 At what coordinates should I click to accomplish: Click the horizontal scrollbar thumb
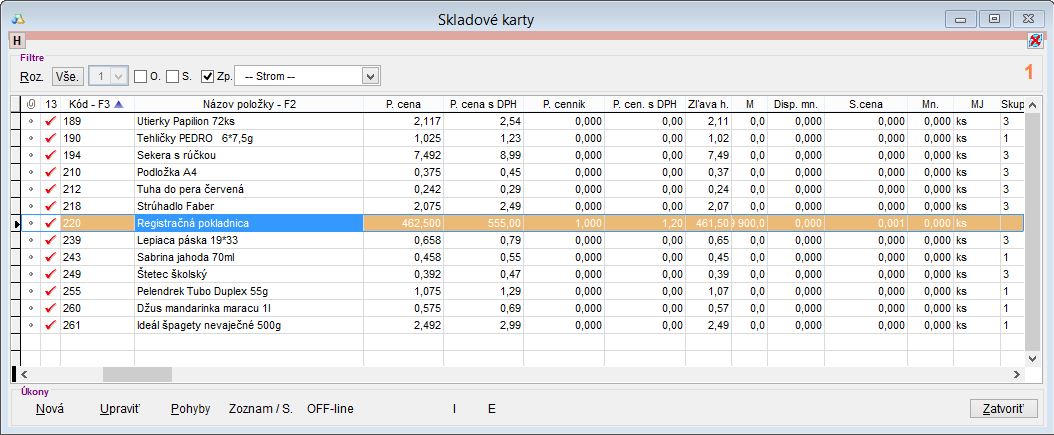(x=138, y=374)
